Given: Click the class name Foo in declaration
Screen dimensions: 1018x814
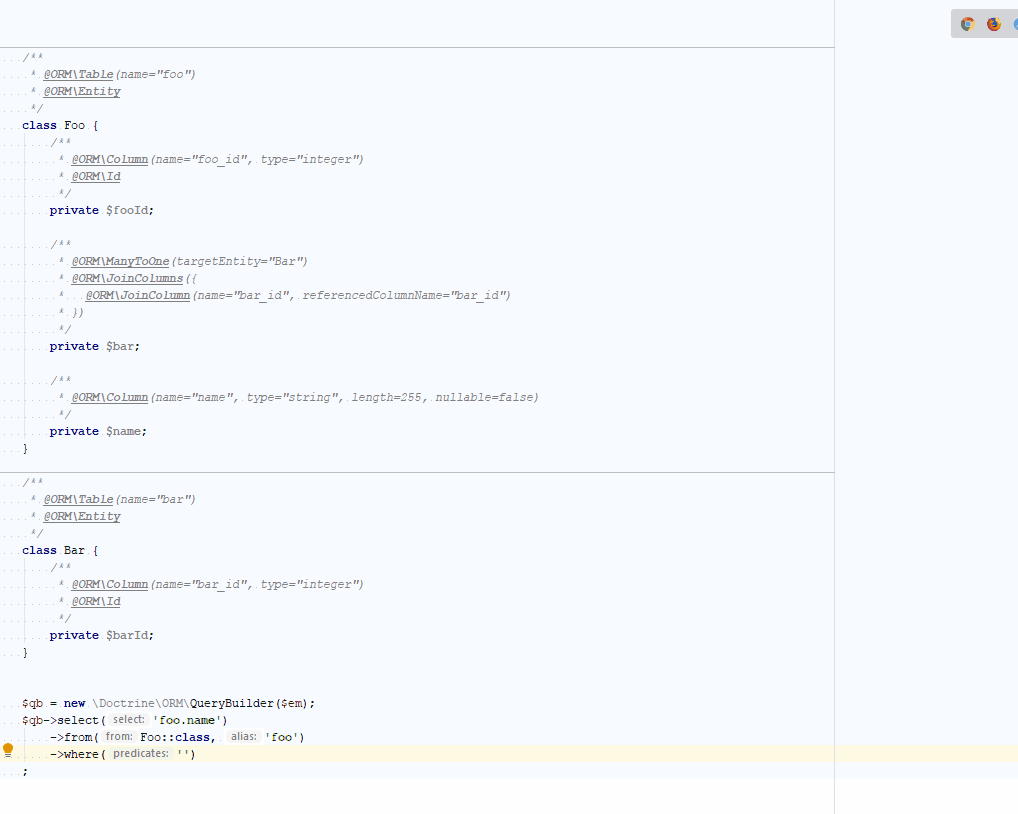Looking at the screenshot, I should [x=75, y=125].
